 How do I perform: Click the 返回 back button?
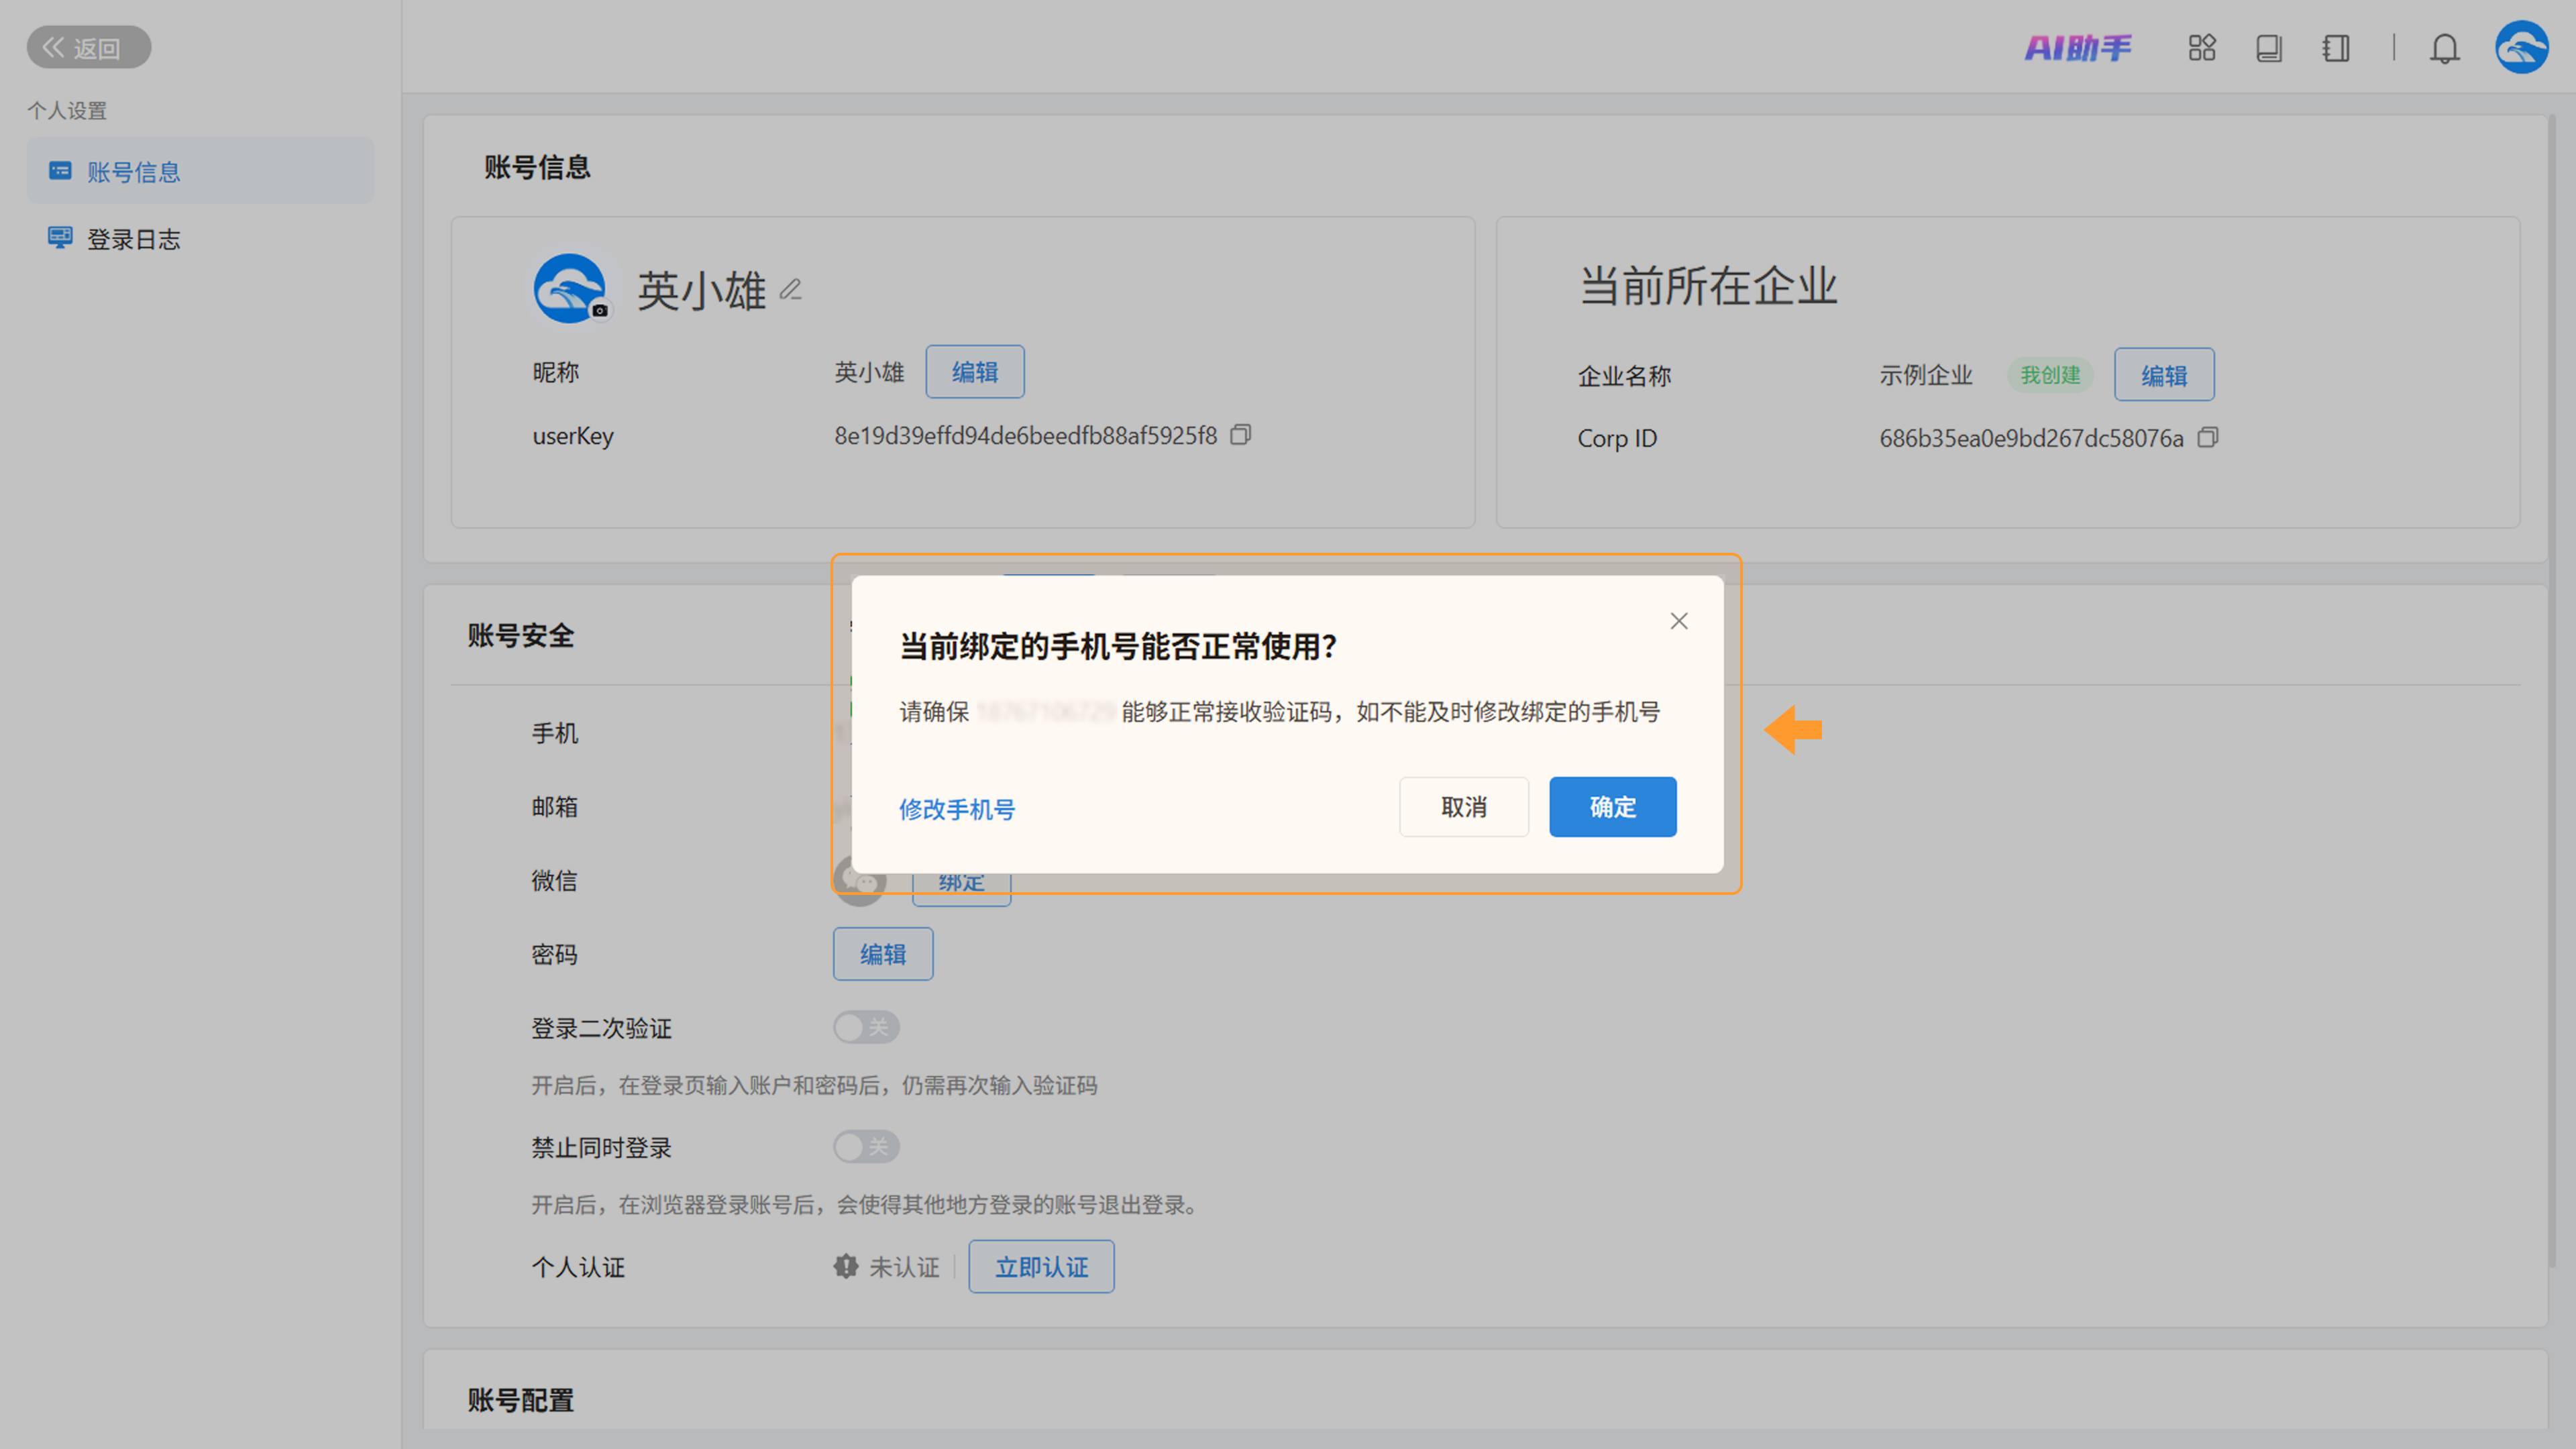coord(89,48)
